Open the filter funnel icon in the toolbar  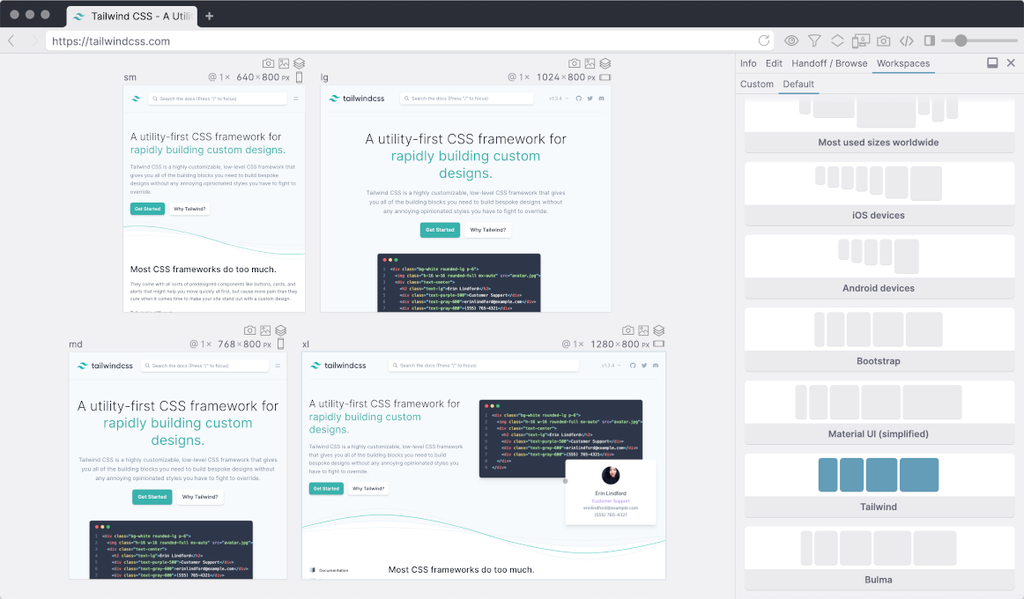point(814,40)
